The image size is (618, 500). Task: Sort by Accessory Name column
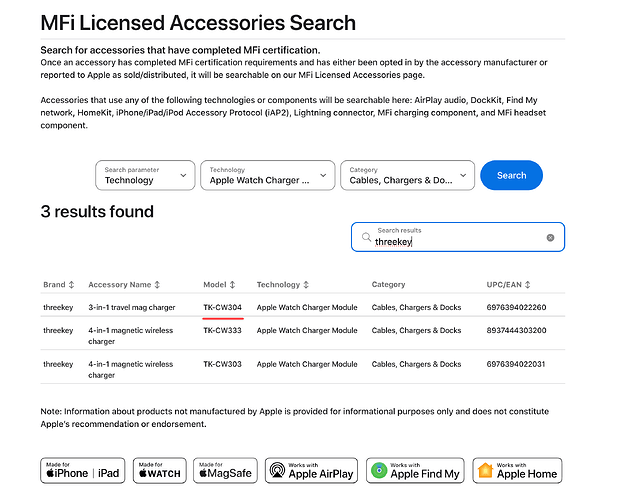[123, 285]
